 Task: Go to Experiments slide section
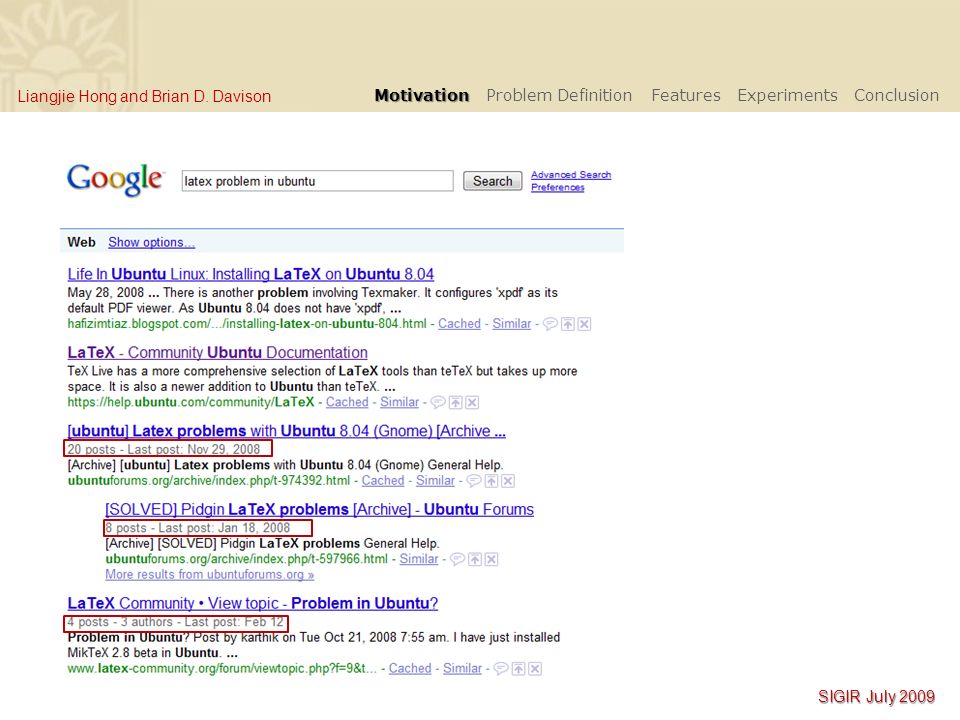[787, 96]
